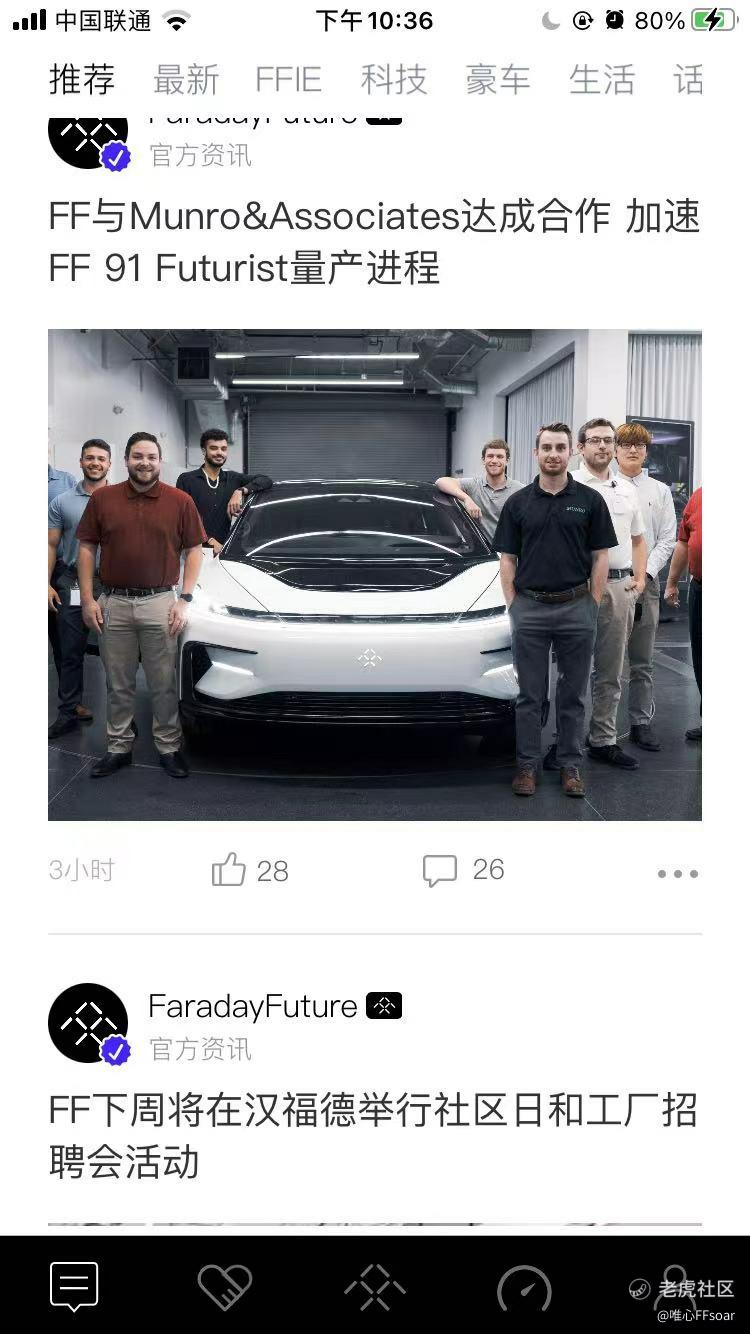Tap the center FF logo in bottom bar

[x=375, y=1287]
